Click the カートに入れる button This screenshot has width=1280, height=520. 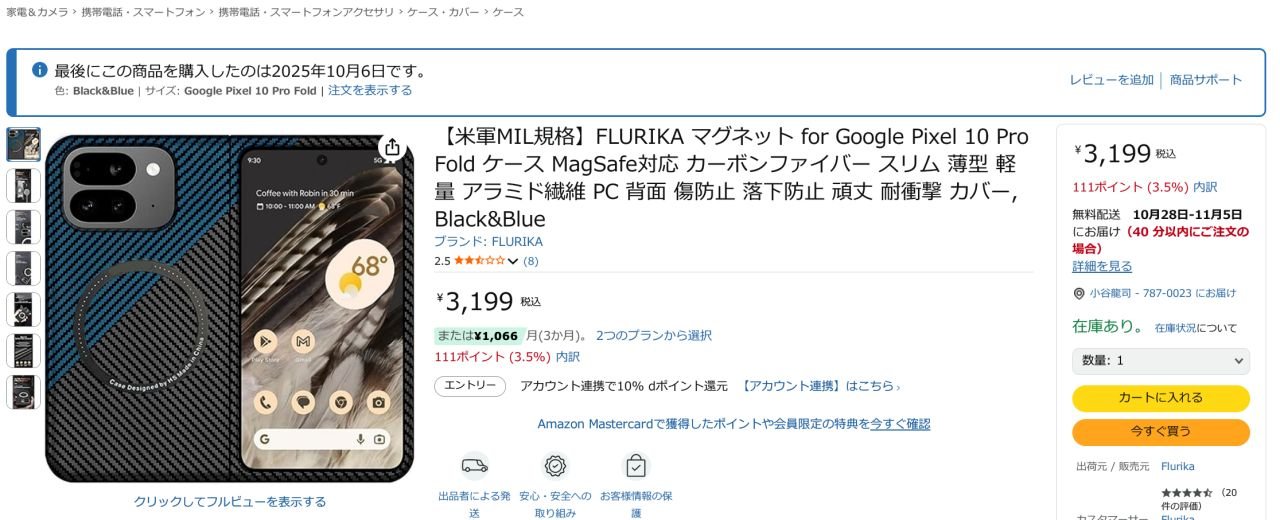1161,398
